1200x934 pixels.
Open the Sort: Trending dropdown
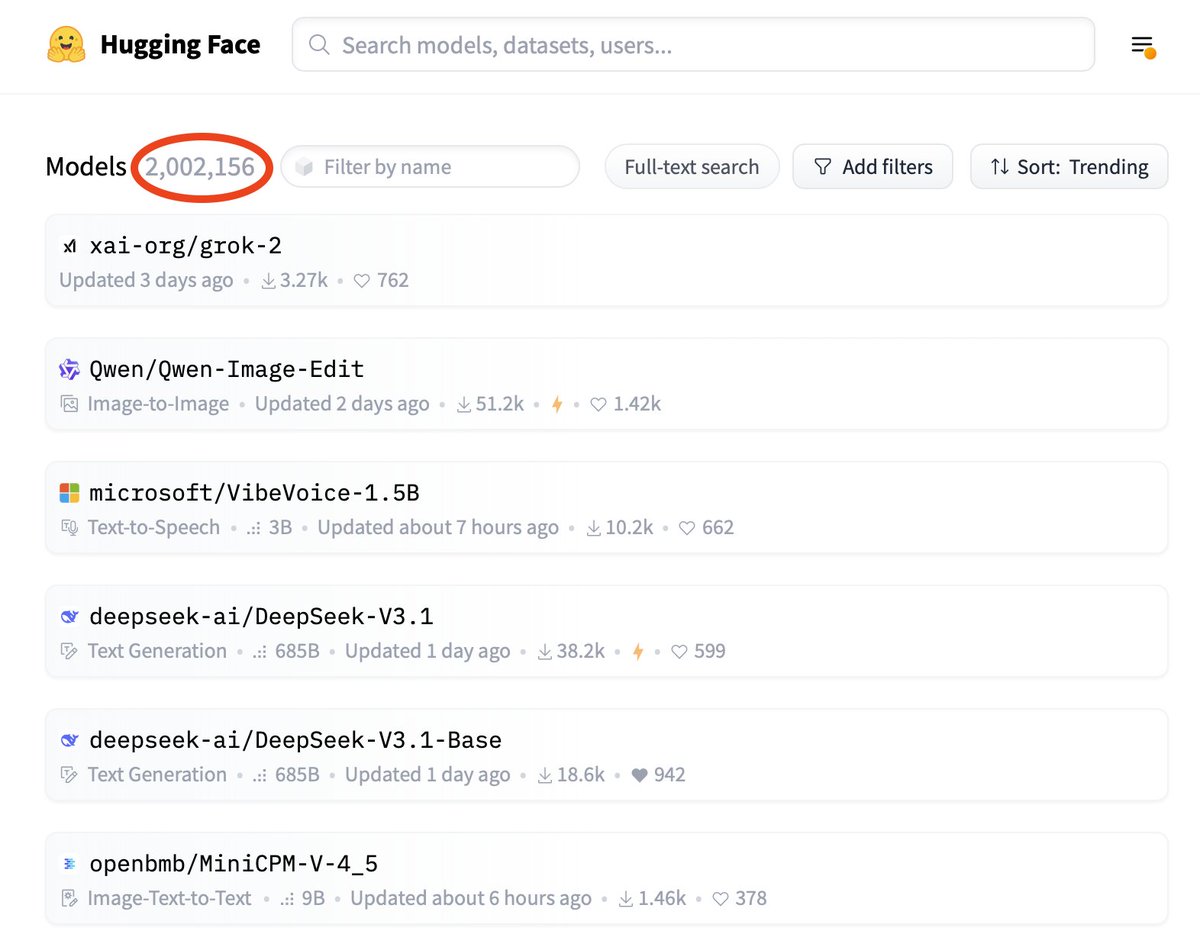1068,167
